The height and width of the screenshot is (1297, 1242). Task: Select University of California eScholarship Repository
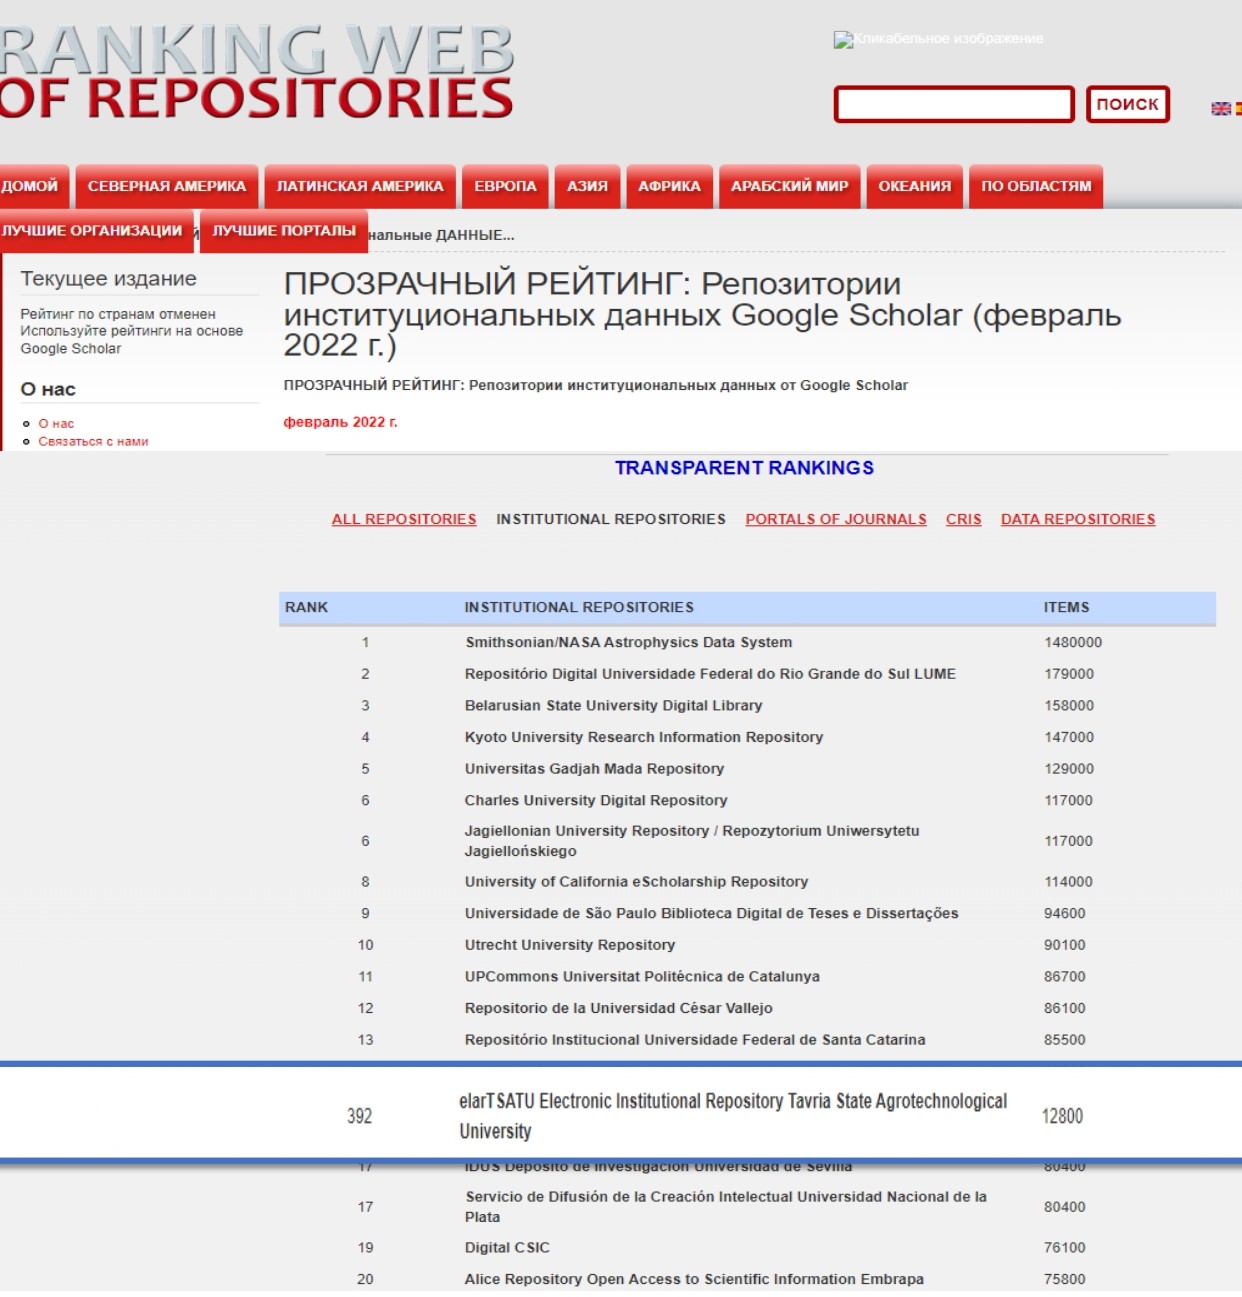(747, 882)
